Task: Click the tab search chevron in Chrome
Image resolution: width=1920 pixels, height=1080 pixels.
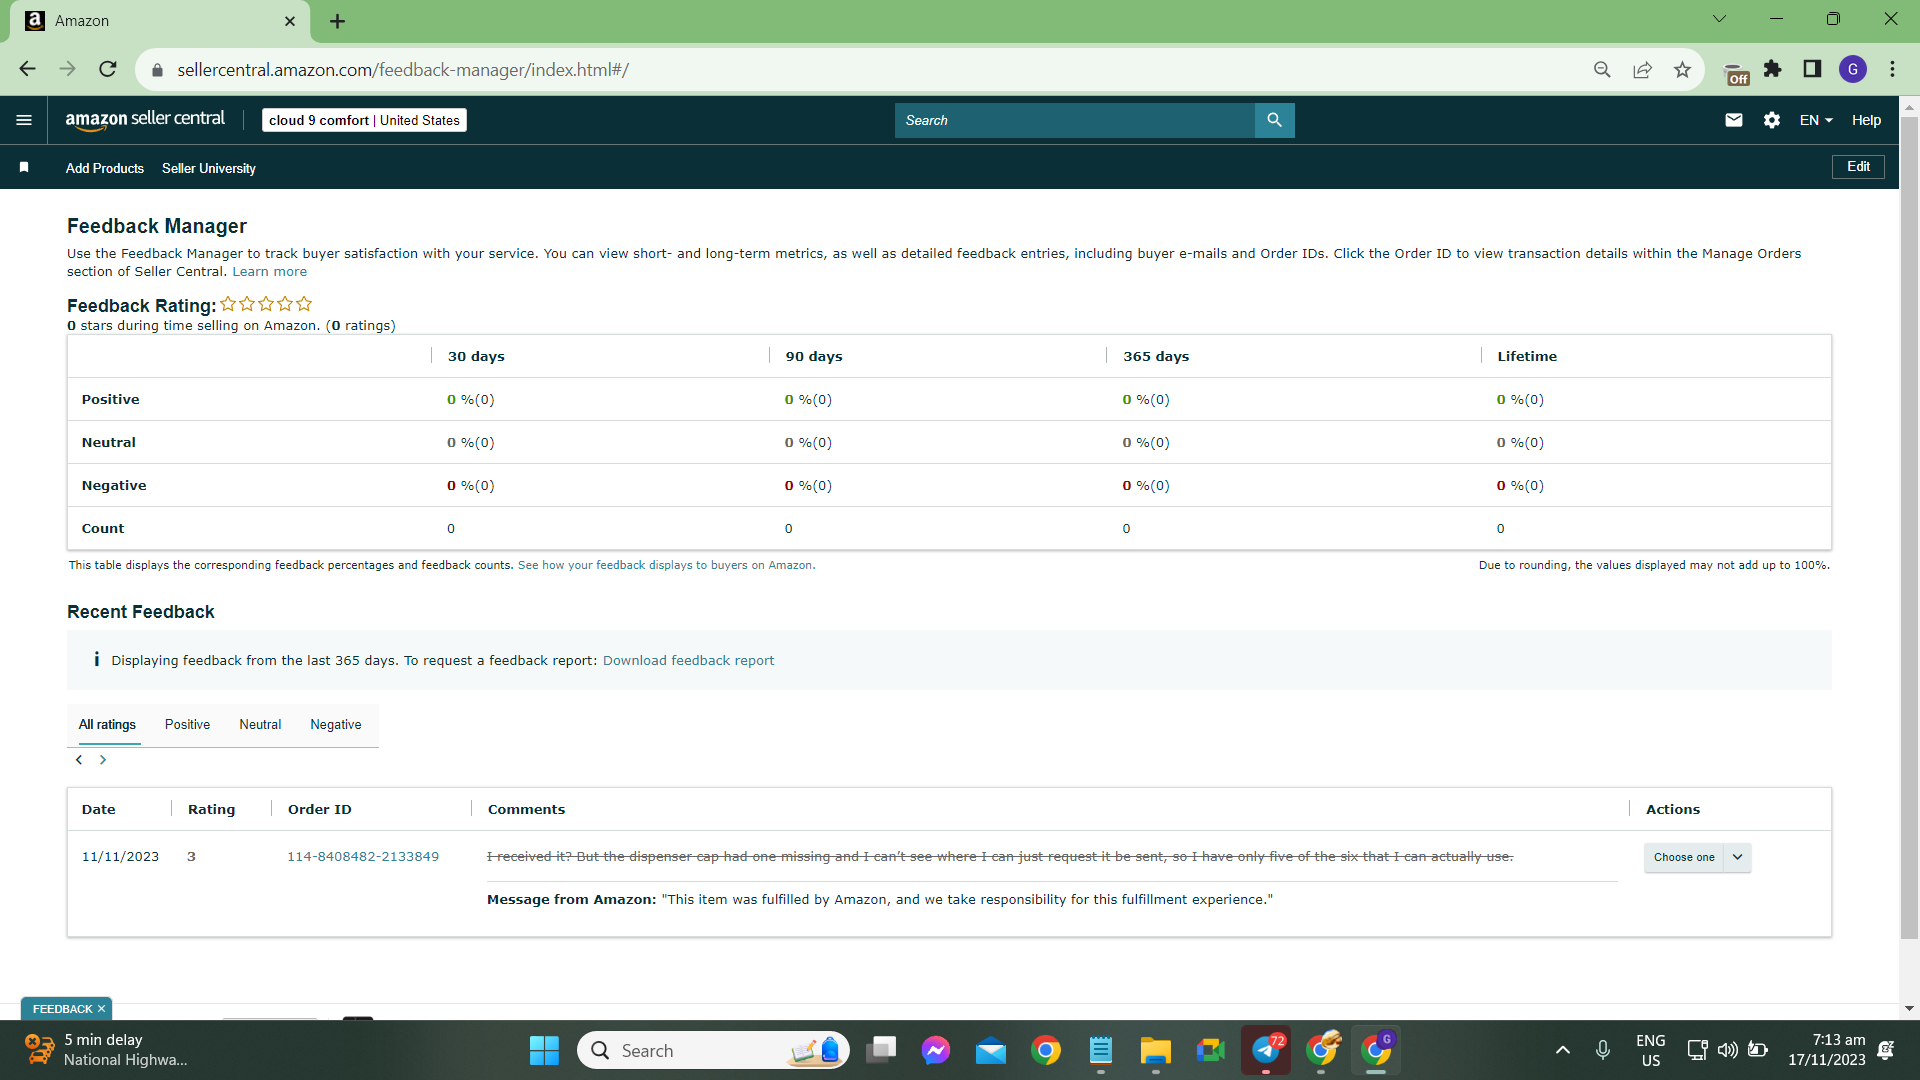Action: (1719, 19)
